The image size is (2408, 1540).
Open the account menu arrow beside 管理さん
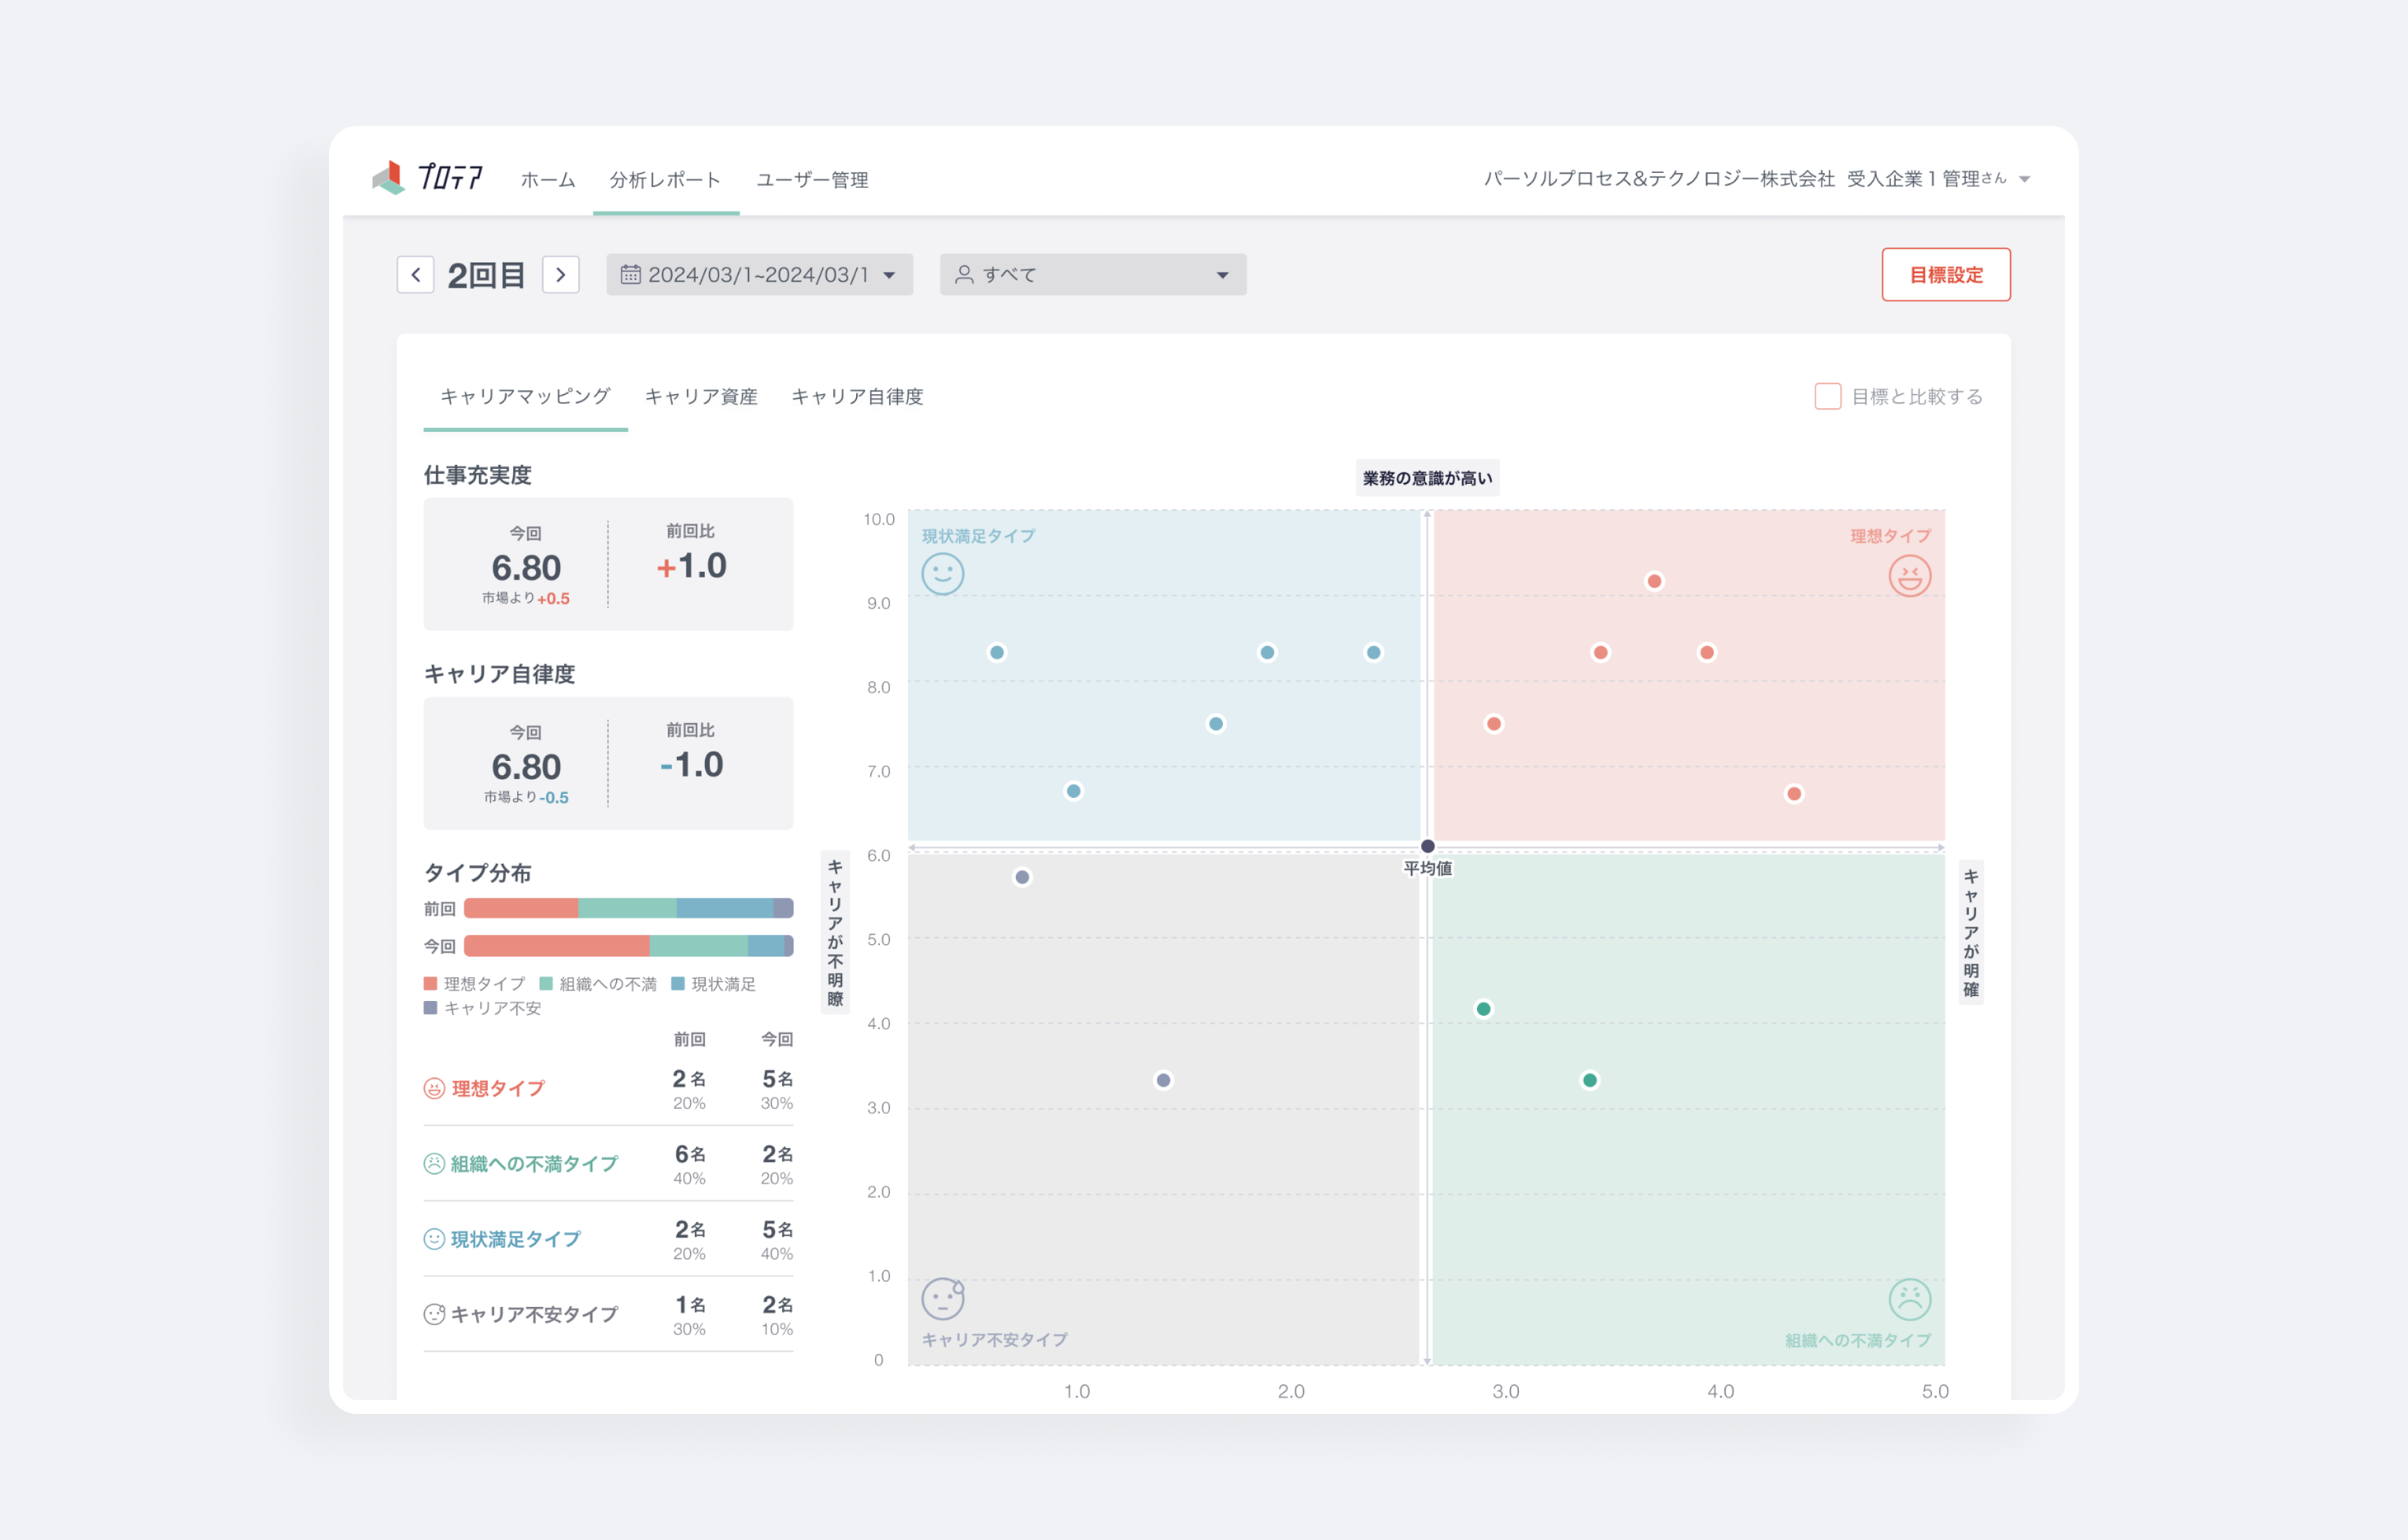click(2024, 180)
